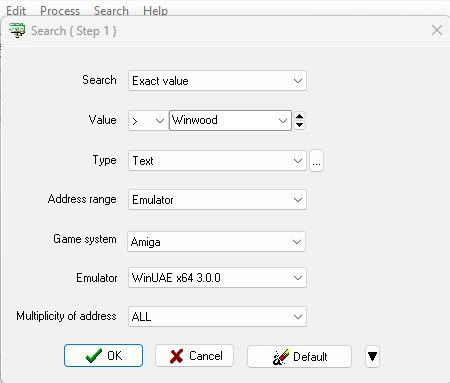450x383 pixels.
Task: Open Address range dropdown showing Emulator
Action: pyautogui.click(x=217, y=200)
